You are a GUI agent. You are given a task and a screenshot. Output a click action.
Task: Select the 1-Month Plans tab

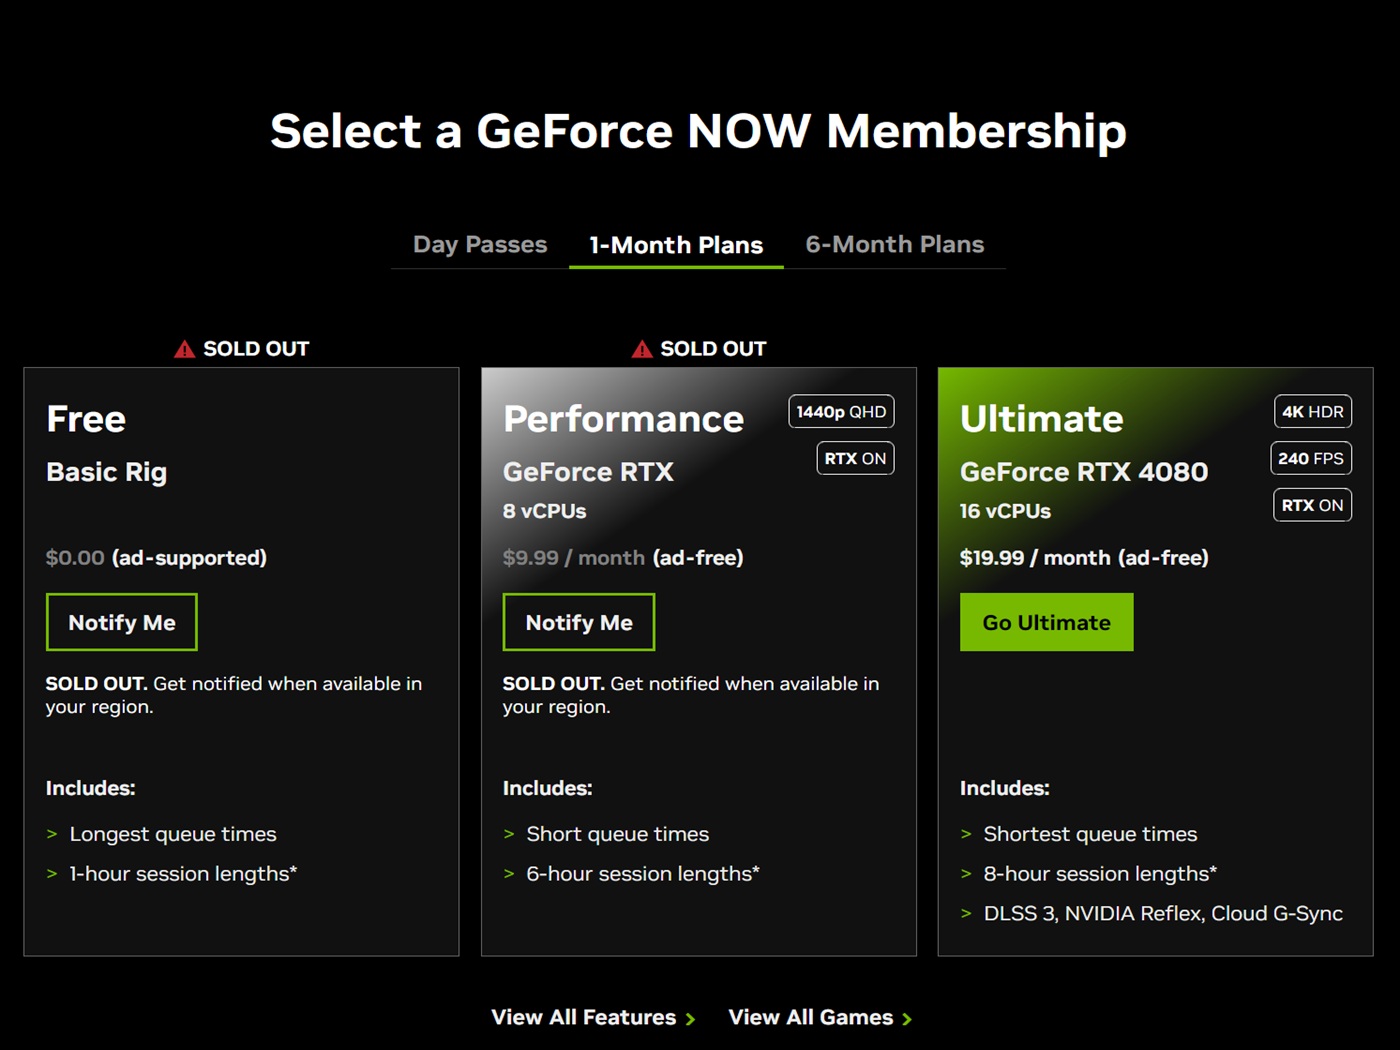(x=676, y=245)
